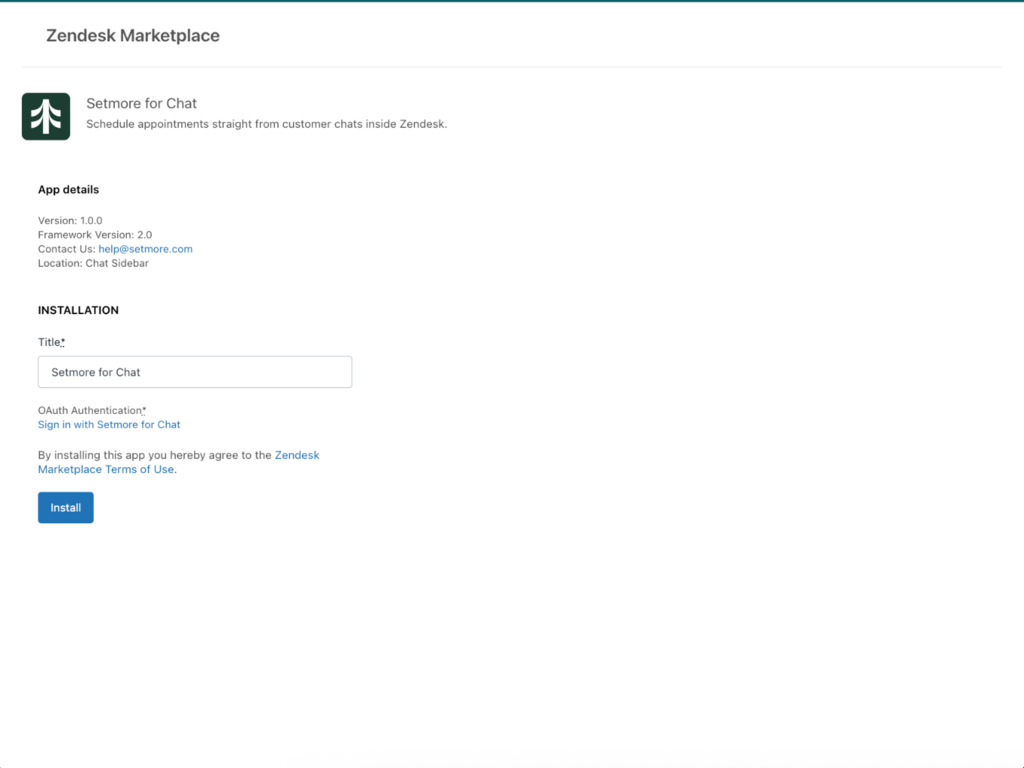Click the Title field label
The image size is (1024, 768).
click(x=49, y=342)
